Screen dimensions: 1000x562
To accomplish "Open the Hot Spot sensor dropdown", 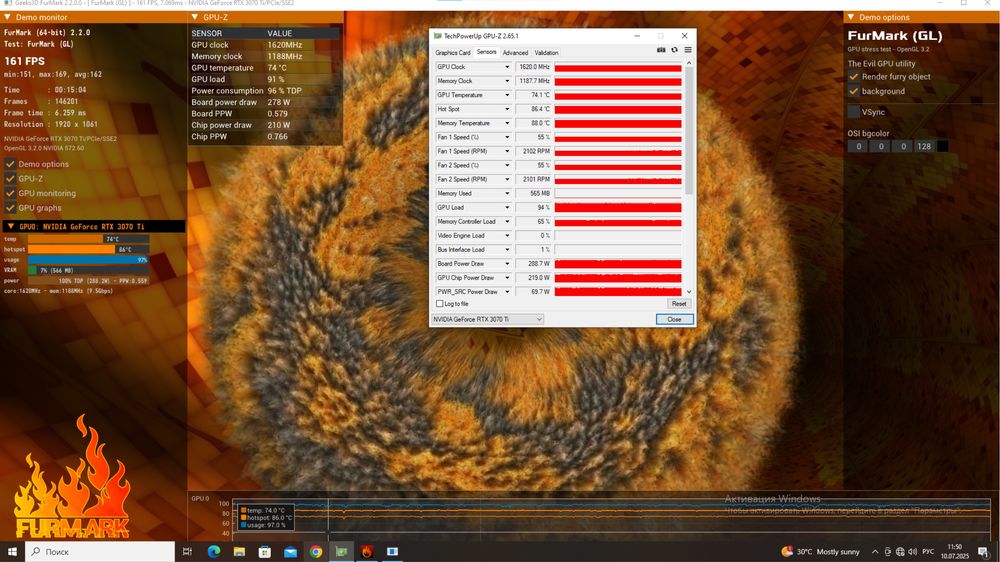I will pos(507,109).
